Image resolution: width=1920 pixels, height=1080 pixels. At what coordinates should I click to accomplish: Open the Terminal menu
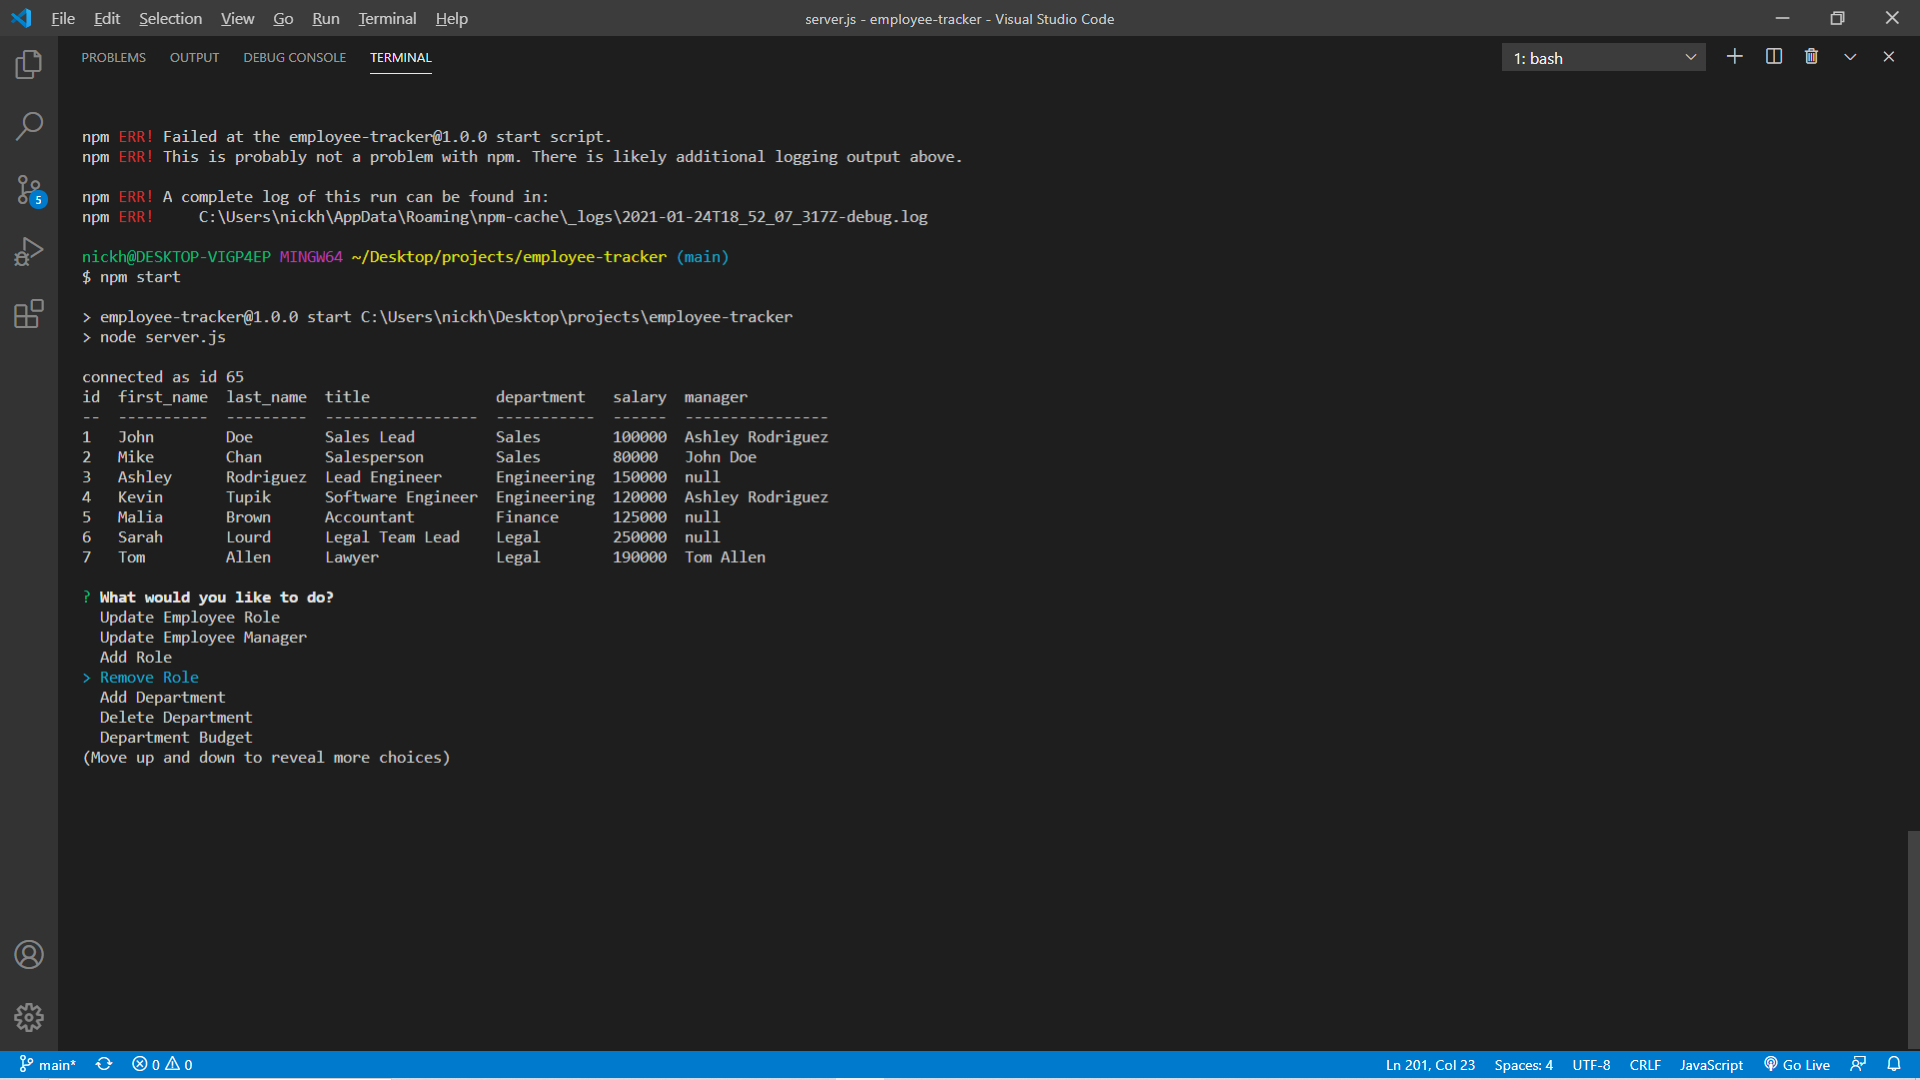click(x=386, y=18)
